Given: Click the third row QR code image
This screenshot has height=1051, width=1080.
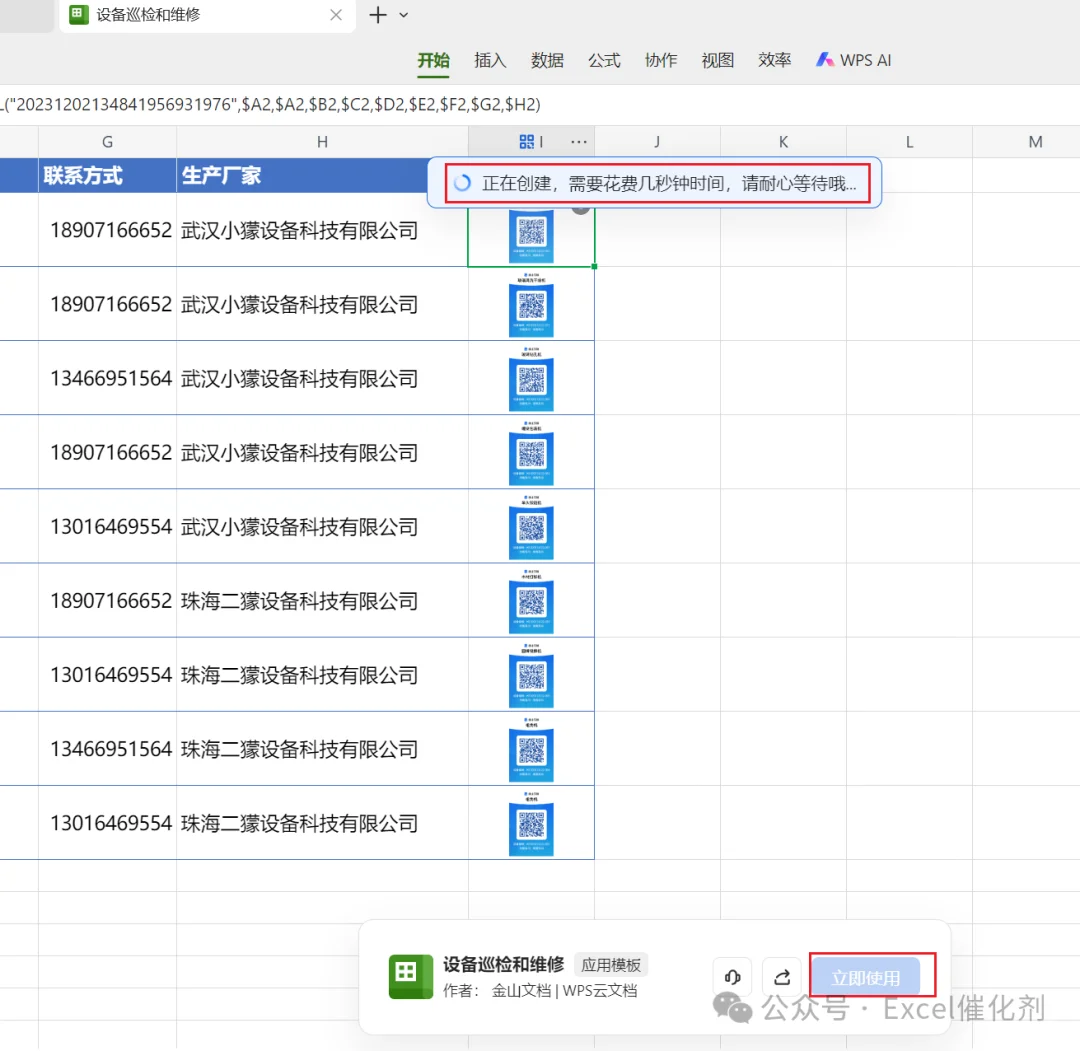Looking at the screenshot, I should pyautogui.click(x=531, y=379).
